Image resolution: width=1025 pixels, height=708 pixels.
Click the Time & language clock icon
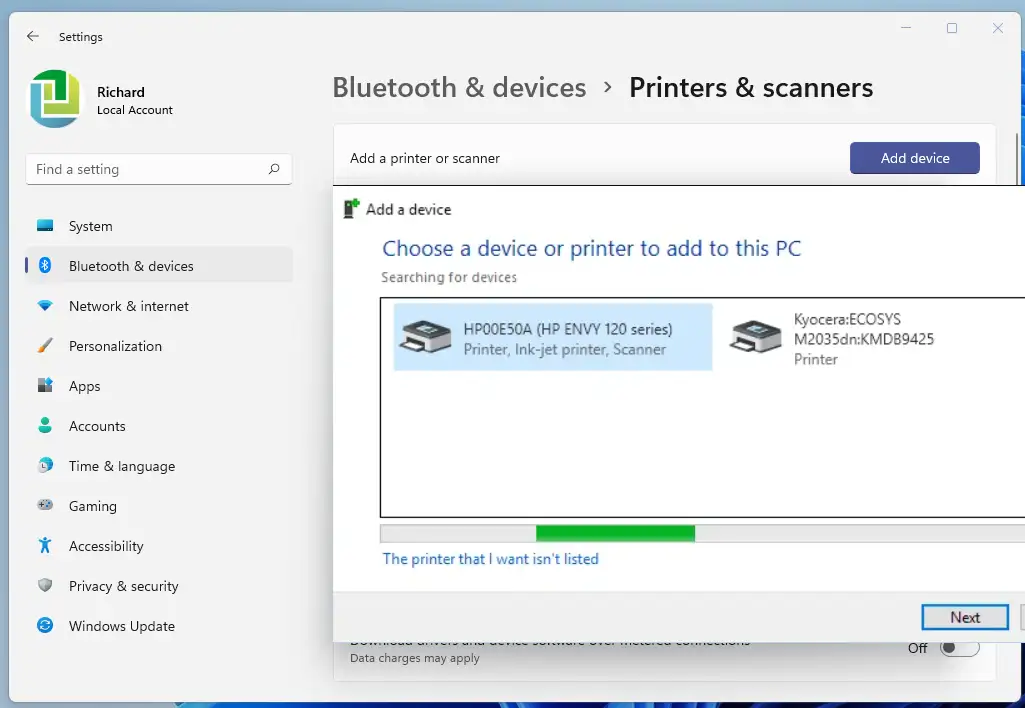(45, 465)
